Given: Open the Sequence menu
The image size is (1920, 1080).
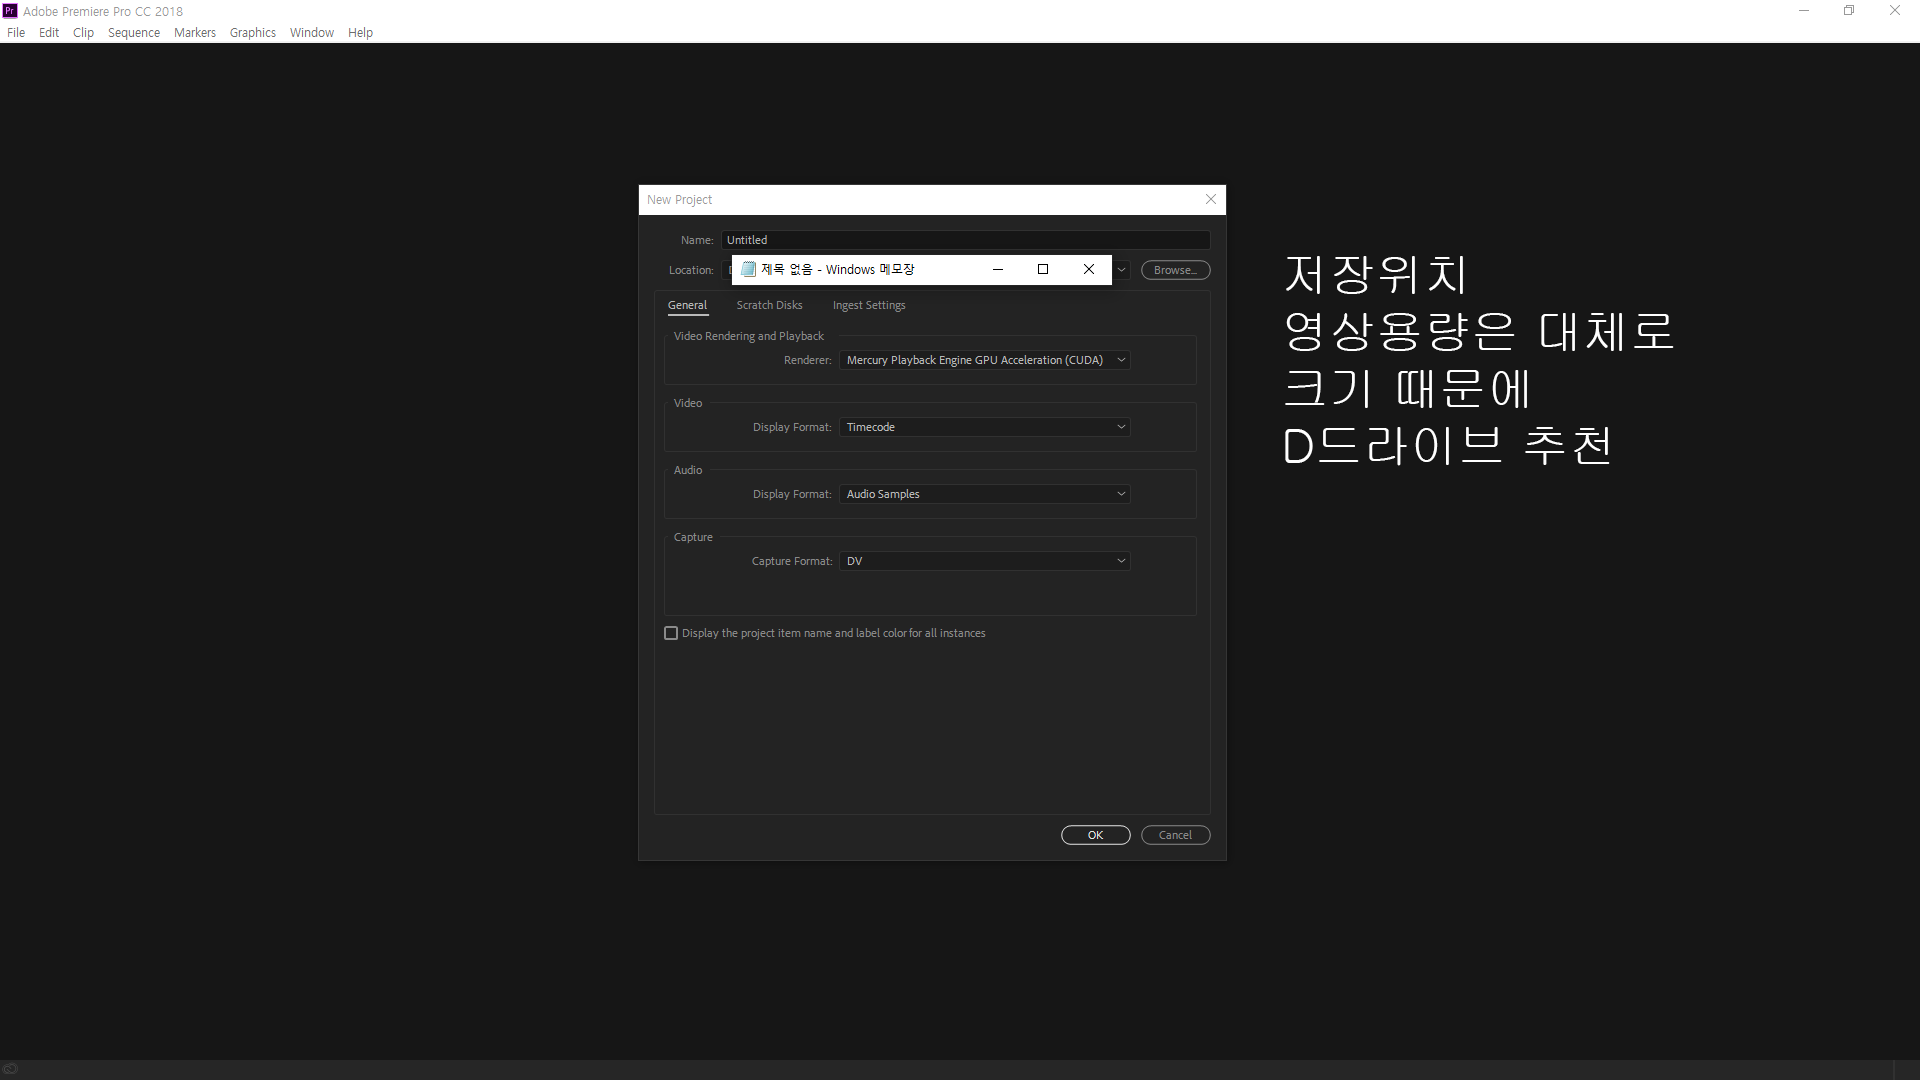Looking at the screenshot, I should [x=134, y=33].
